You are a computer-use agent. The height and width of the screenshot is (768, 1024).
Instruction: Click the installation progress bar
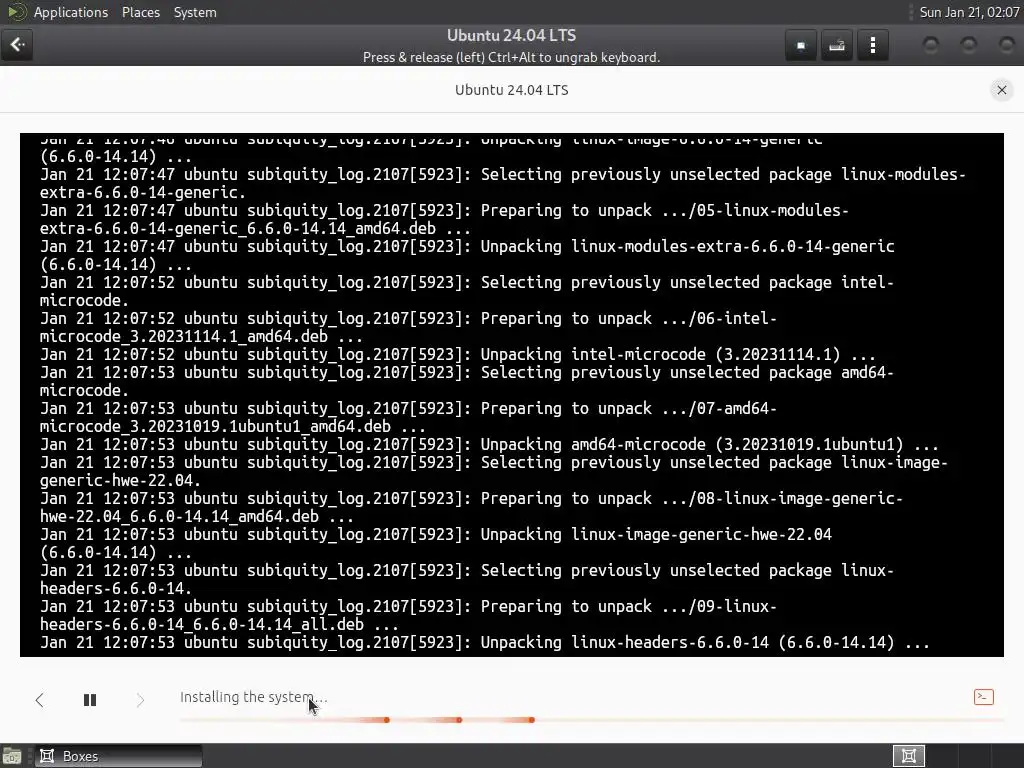click(x=592, y=720)
